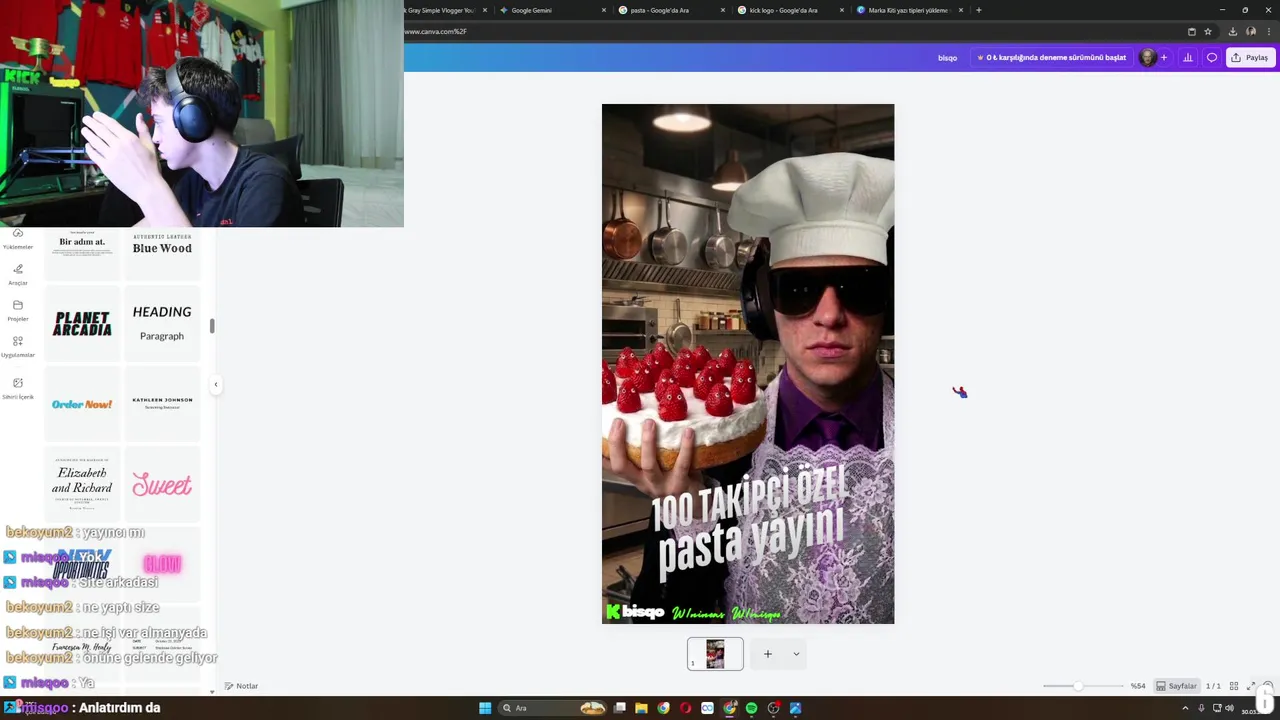Open Notlar notes button
Viewport: 1280px width, 720px height.
click(x=242, y=686)
